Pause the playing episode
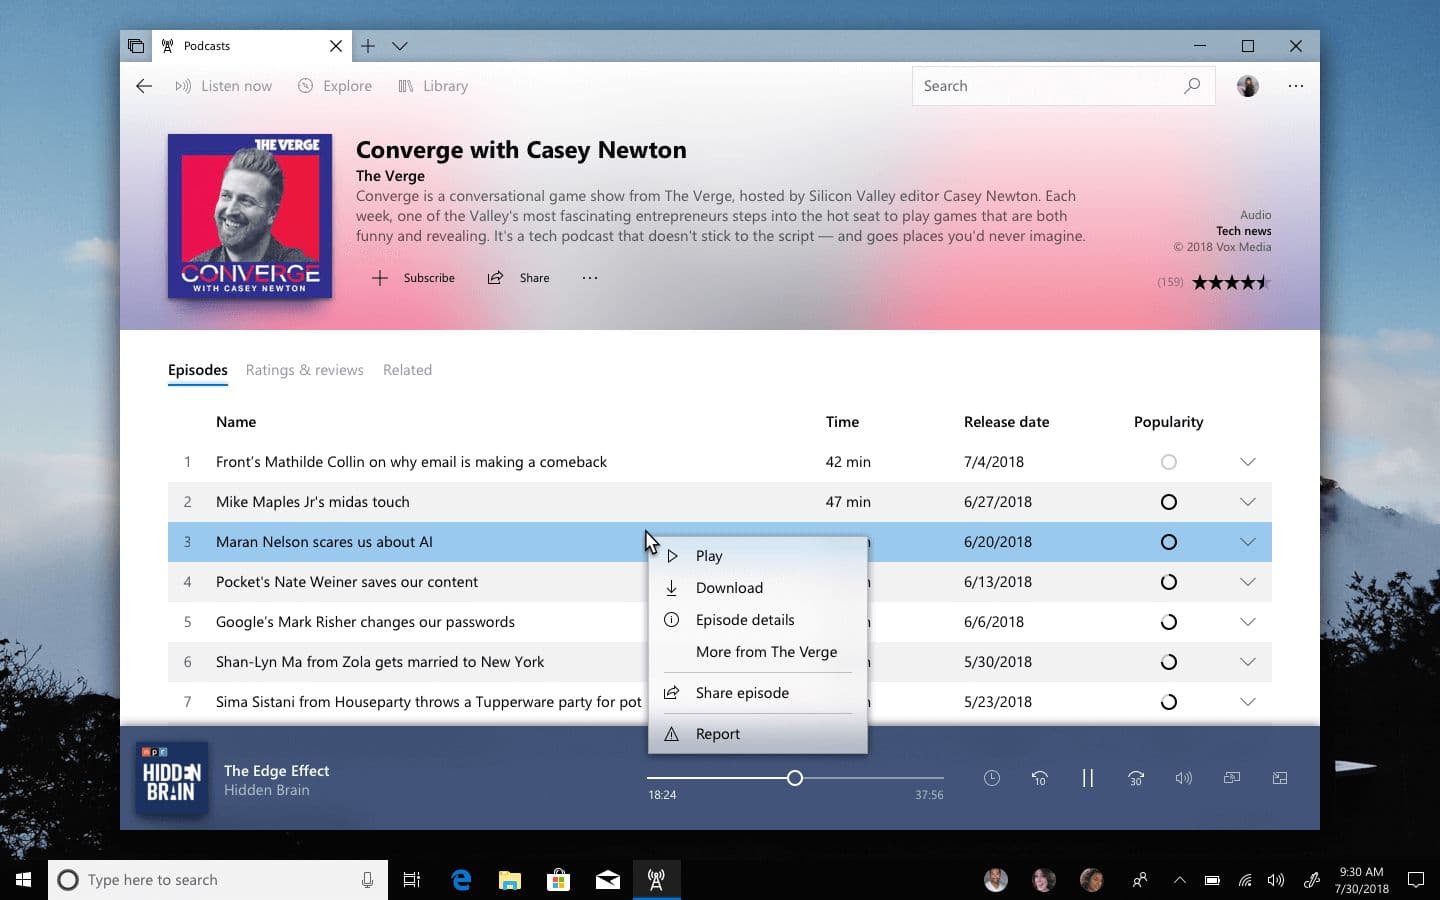 point(1088,778)
